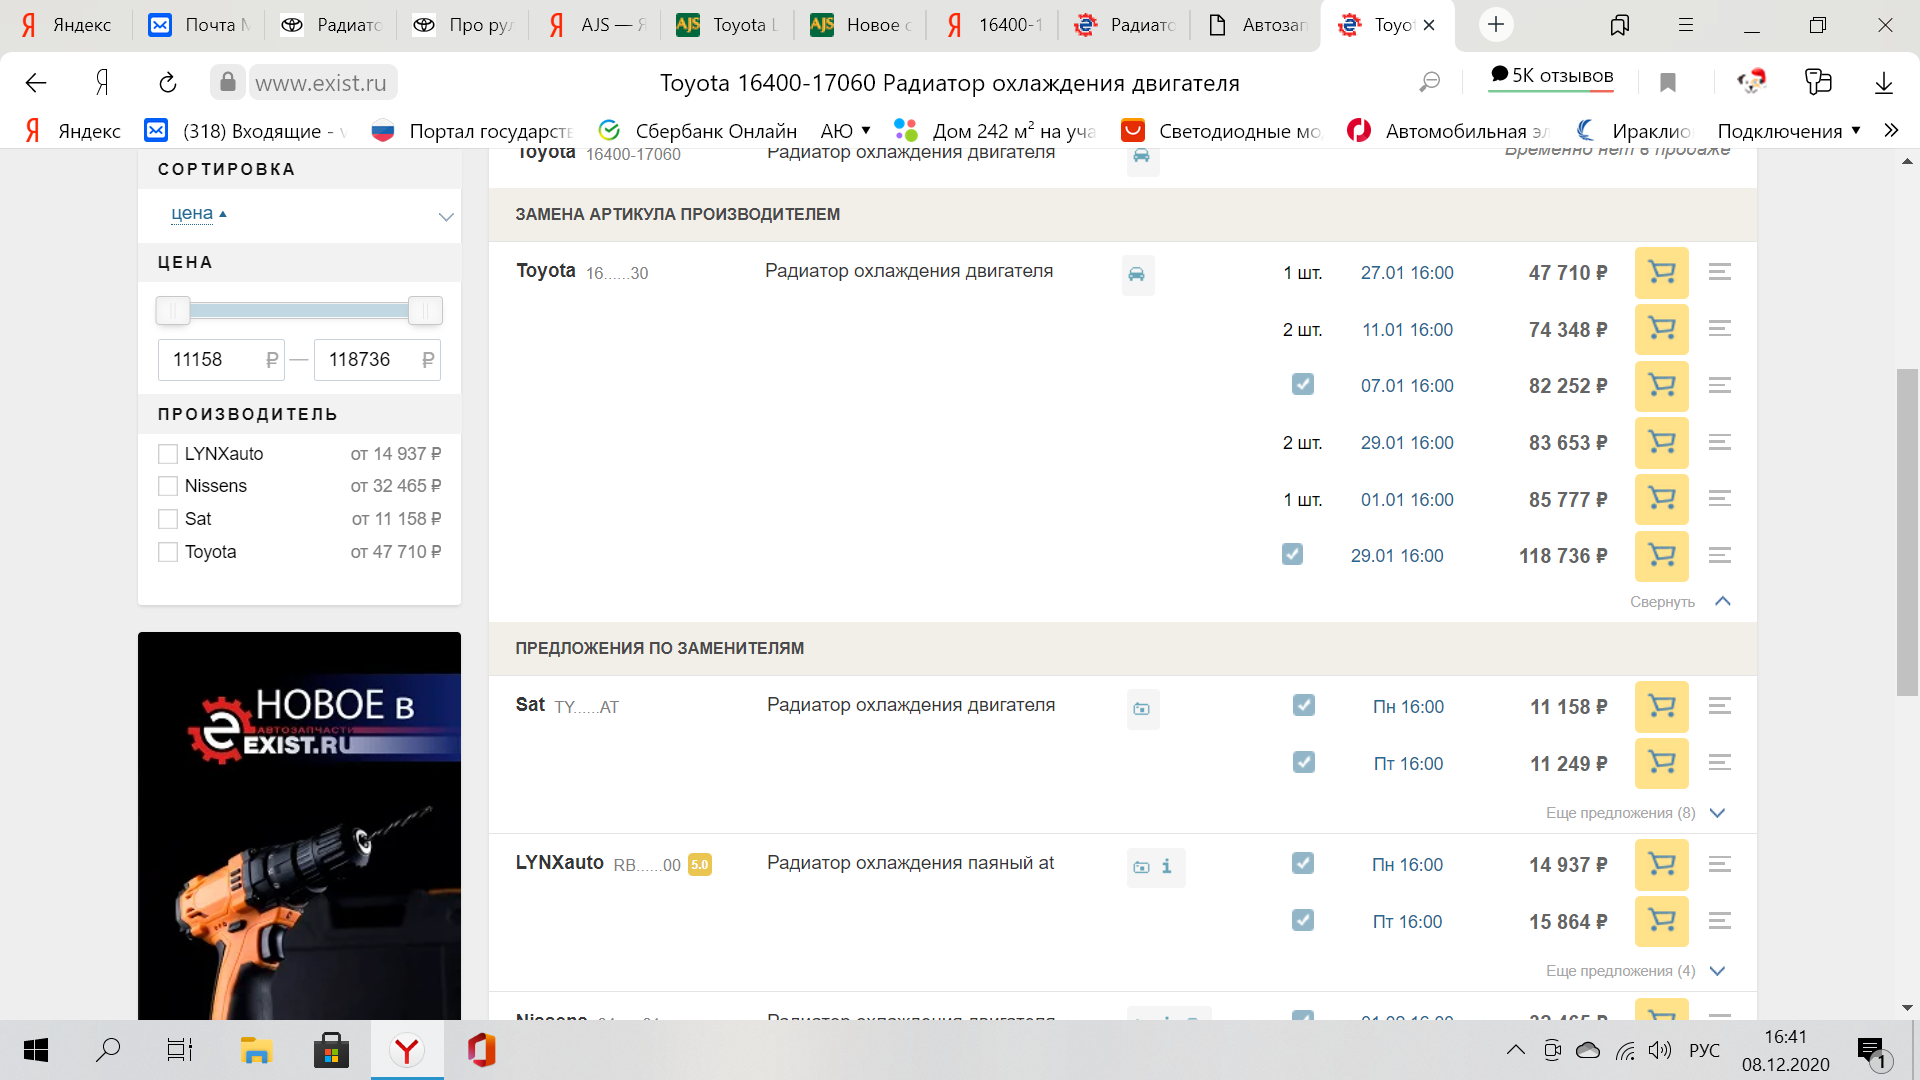The height and width of the screenshot is (1080, 1920).
Task: Show info icon for the LYNXauto radiator
Action: point(1167,867)
